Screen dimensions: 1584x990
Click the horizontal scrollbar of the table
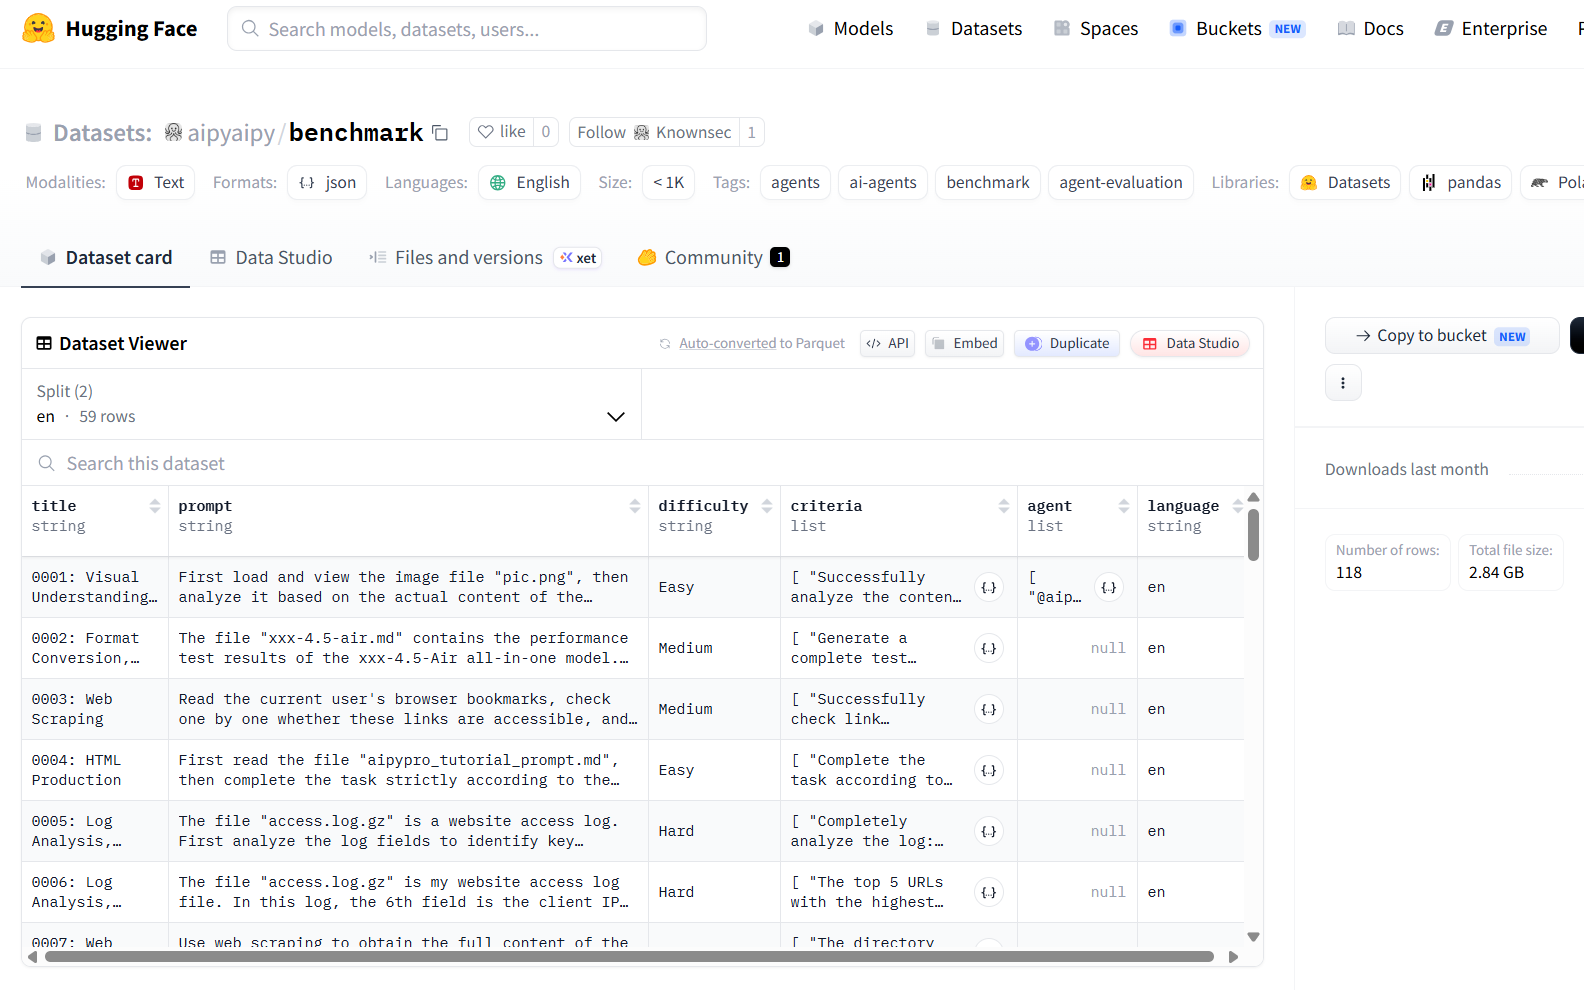coord(629,957)
